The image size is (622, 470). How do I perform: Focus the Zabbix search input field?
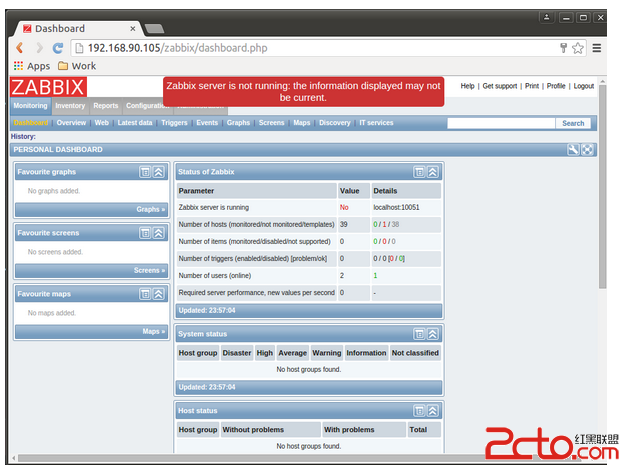pyautogui.click(x=501, y=123)
